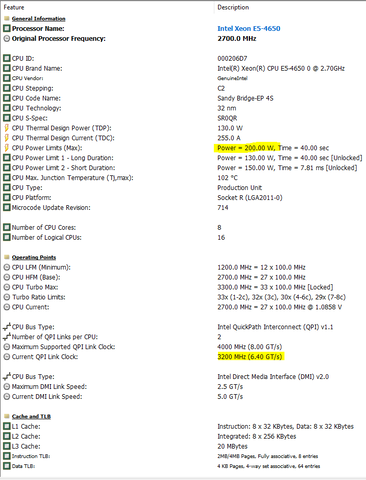Open the Operating Points section heading

[34, 257]
